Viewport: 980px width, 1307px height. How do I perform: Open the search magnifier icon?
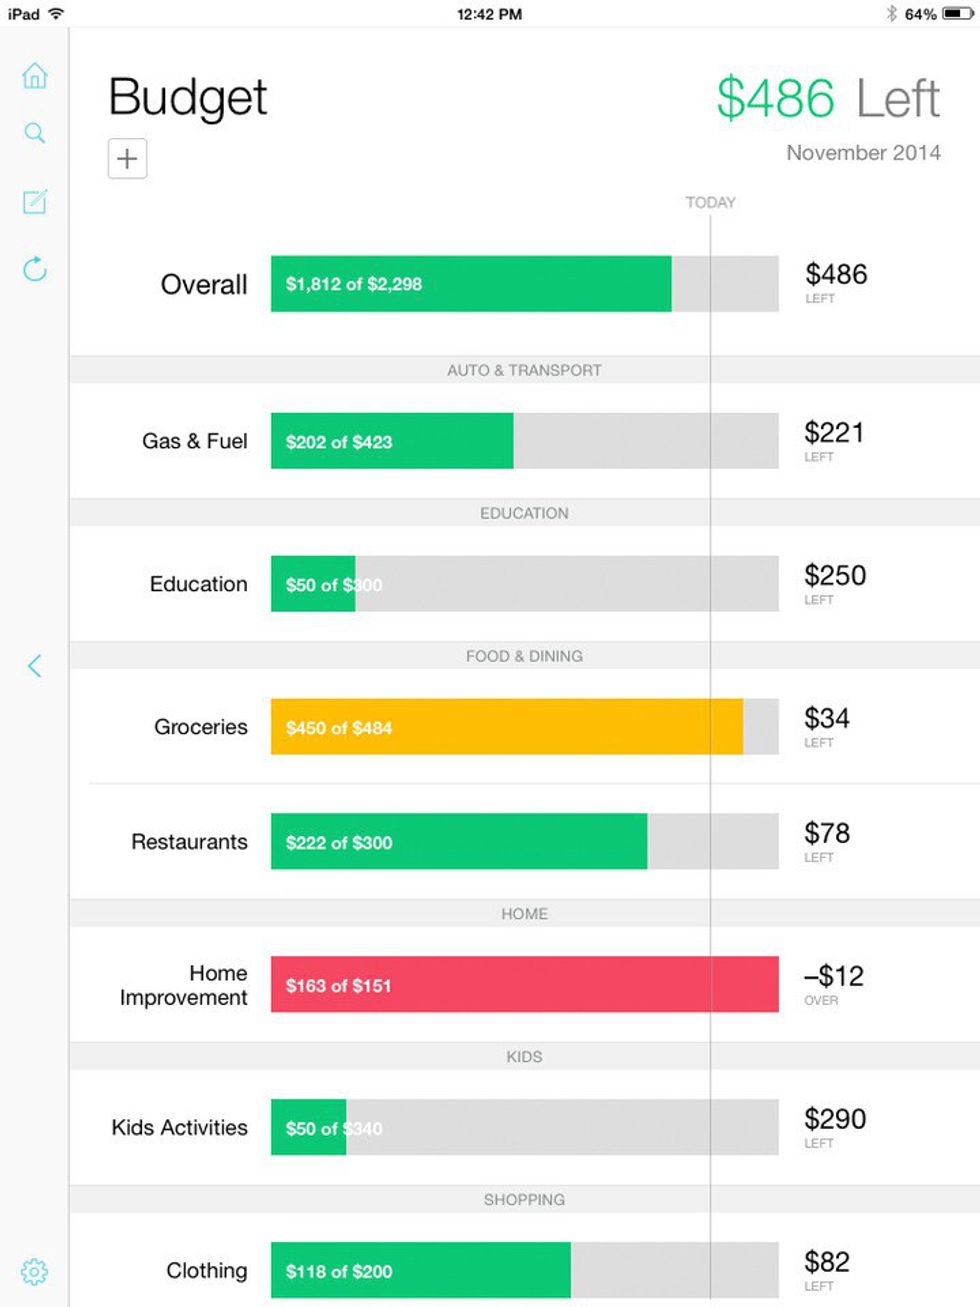point(35,133)
